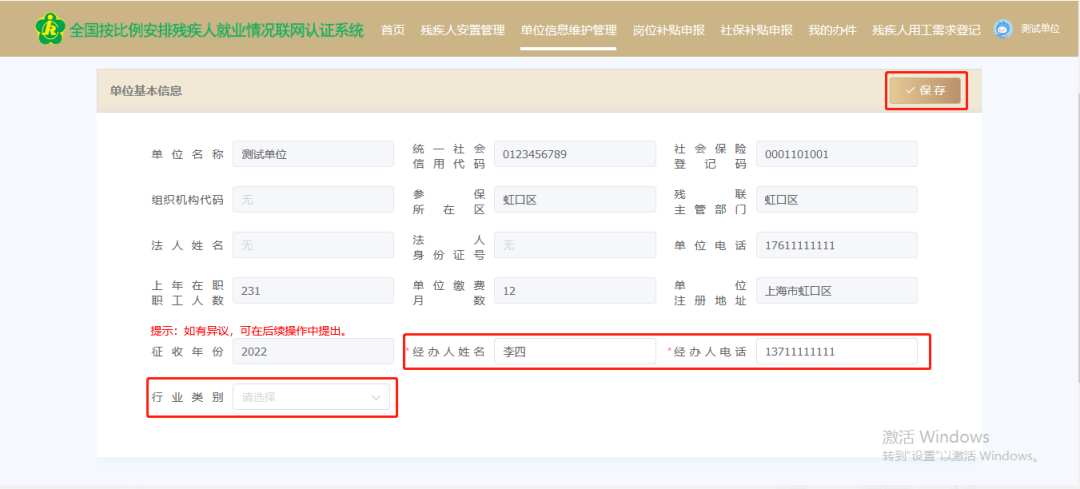Click 测试单位 account name
The image size is (1080, 489).
(x=1040, y=29)
